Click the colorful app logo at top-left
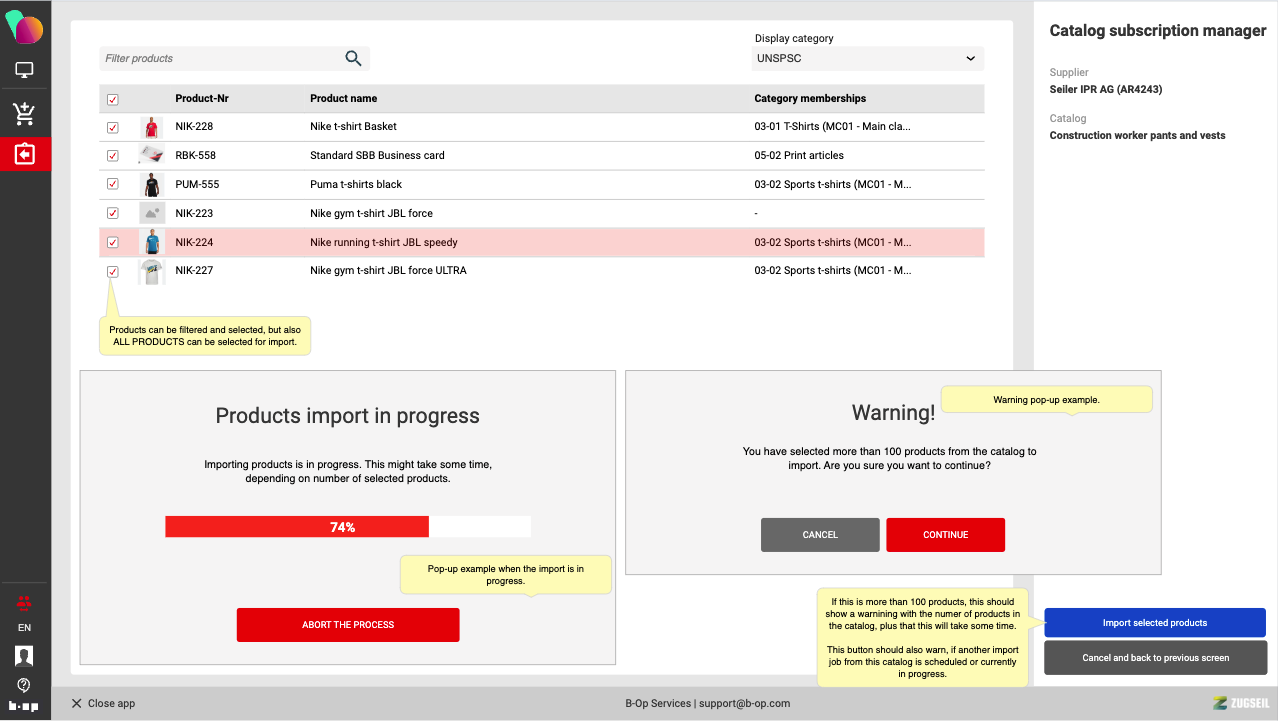1278x721 pixels. pyautogui.click(x=25, y=27)
